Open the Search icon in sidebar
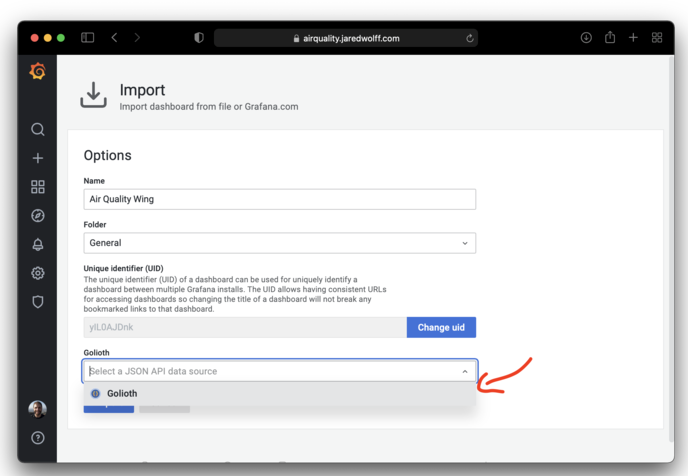Screen dimensions: 688x476 tap(38, 129)
